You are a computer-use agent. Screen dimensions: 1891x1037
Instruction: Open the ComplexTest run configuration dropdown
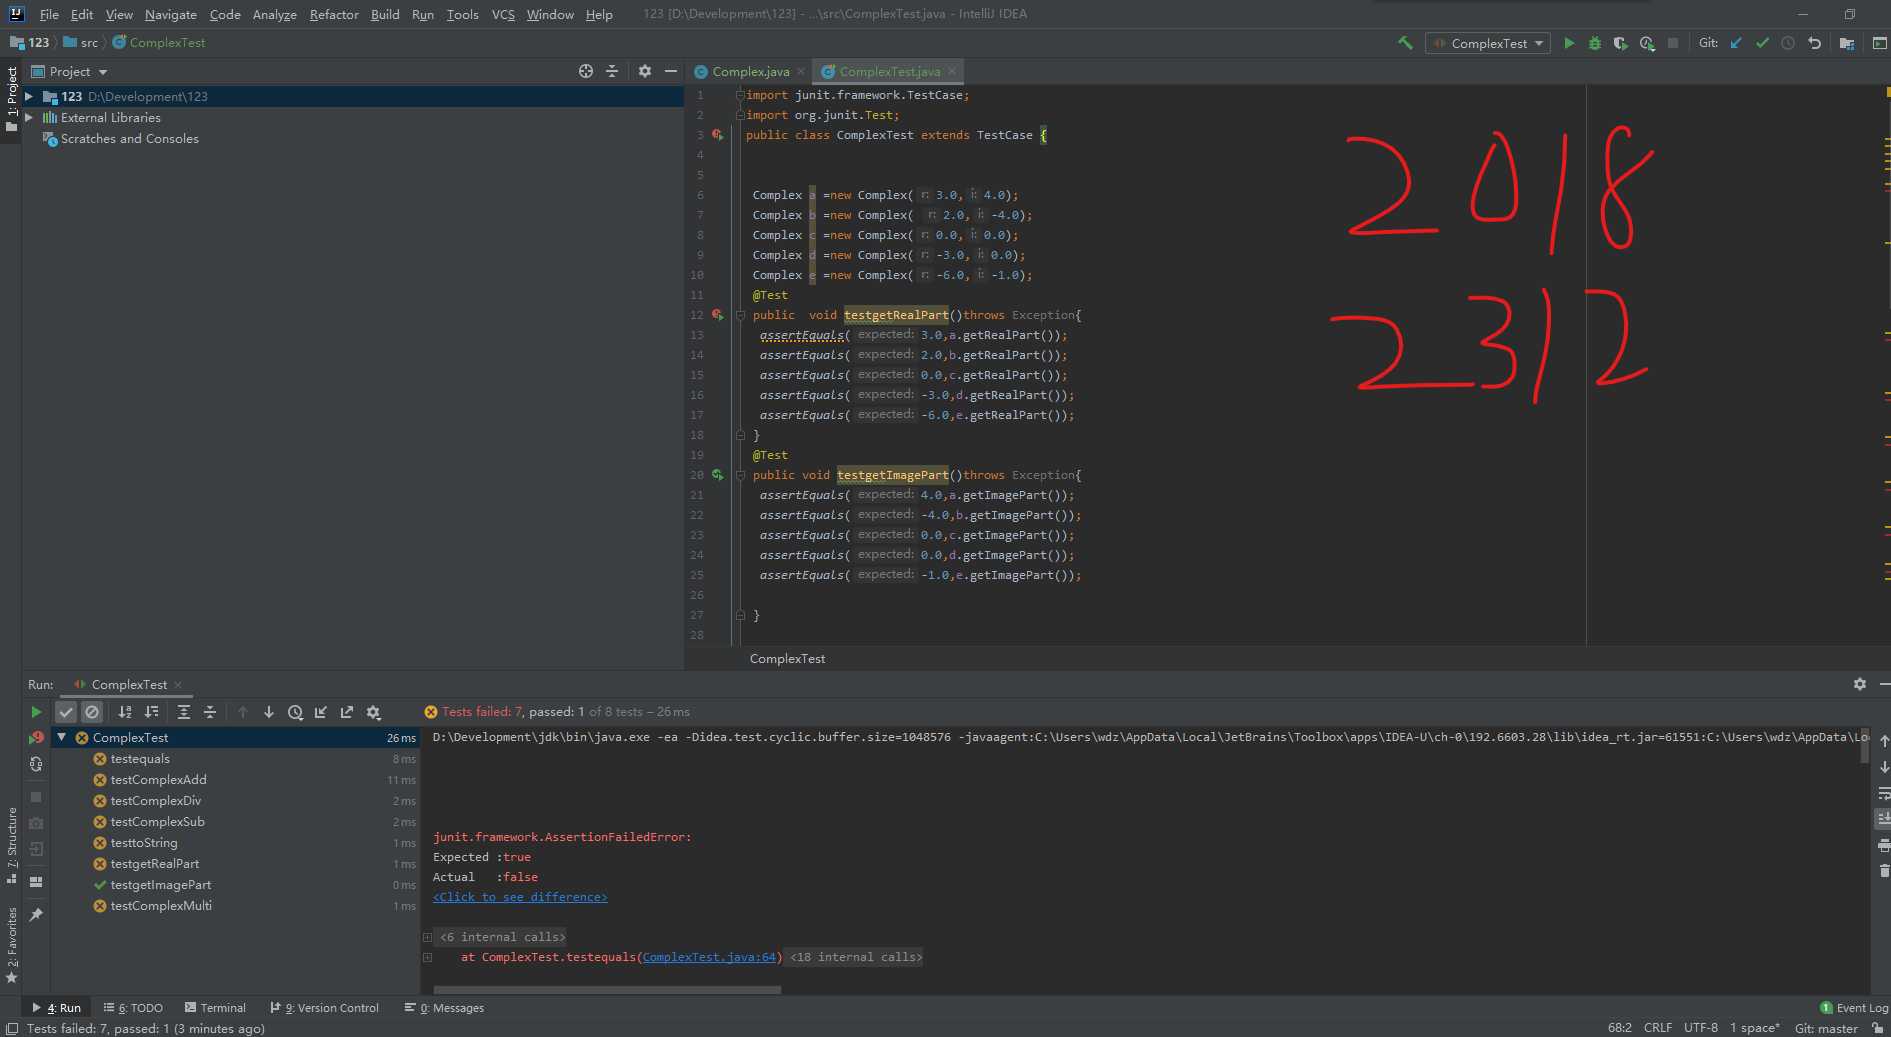point(1488,43)
